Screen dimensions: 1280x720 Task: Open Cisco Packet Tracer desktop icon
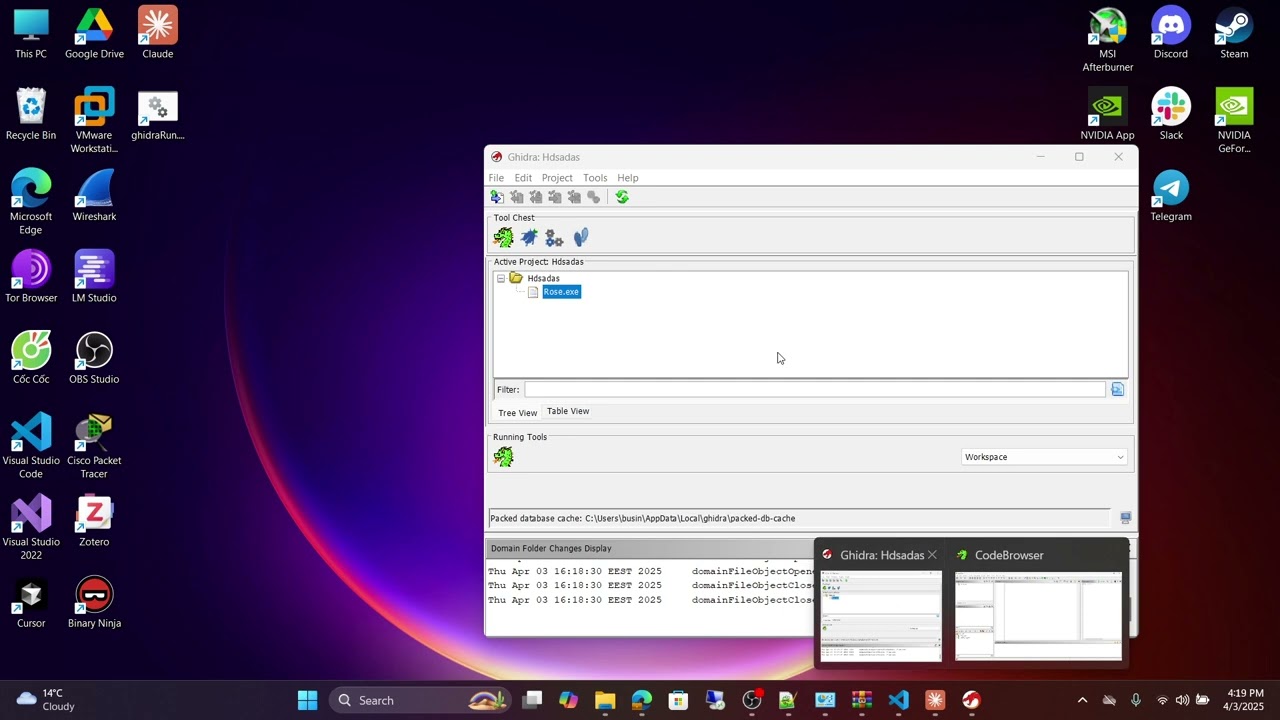(94, 446)
